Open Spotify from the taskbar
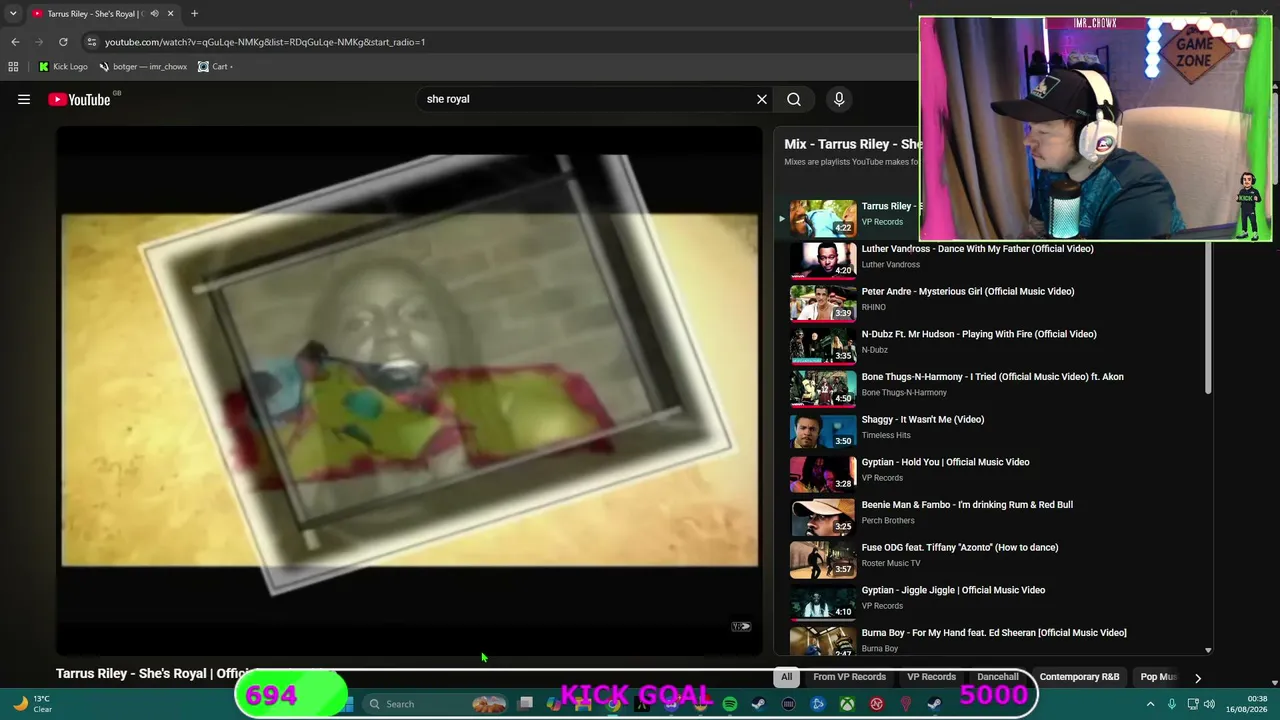 click(x=730, y=704)
